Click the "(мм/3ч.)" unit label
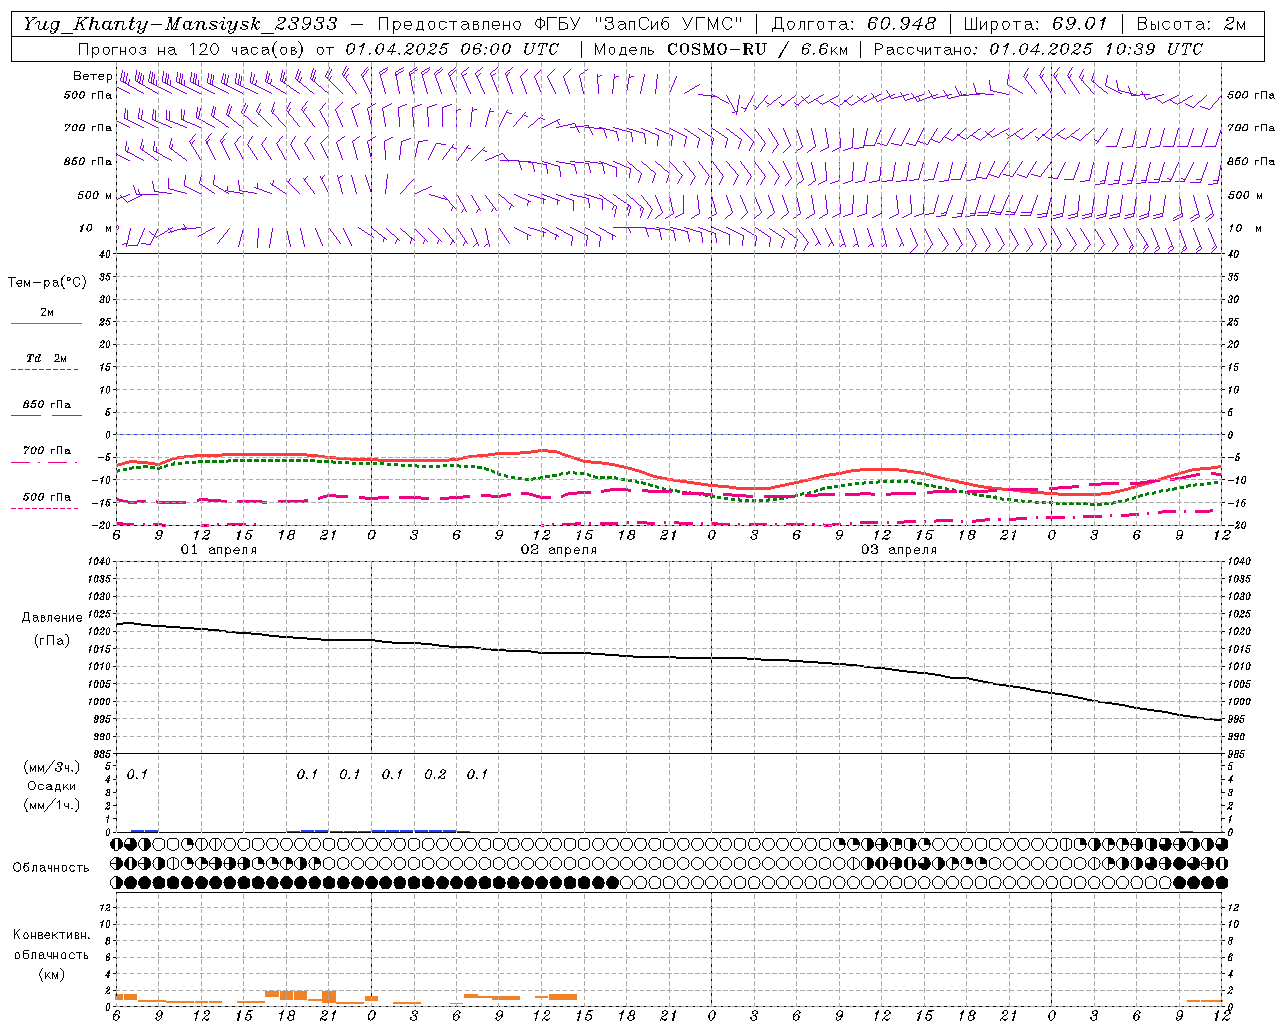This screenshot has width=1280, height=1024. click(x=52, y=767)
